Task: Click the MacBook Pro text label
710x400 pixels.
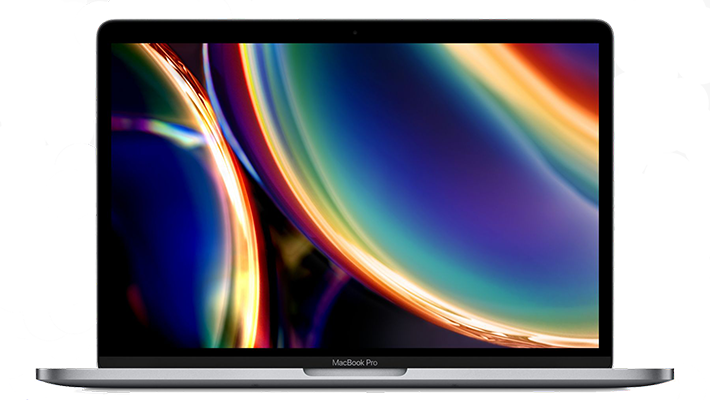Action: pyautogui.click(x=355, y=360)
